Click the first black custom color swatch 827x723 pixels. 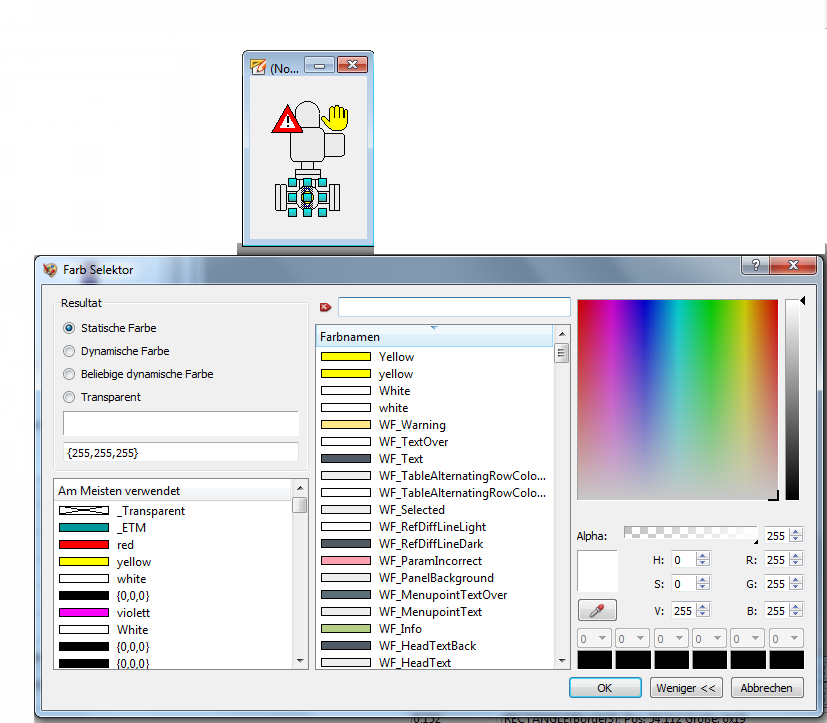pyautogui.click(x=595, y=660)
